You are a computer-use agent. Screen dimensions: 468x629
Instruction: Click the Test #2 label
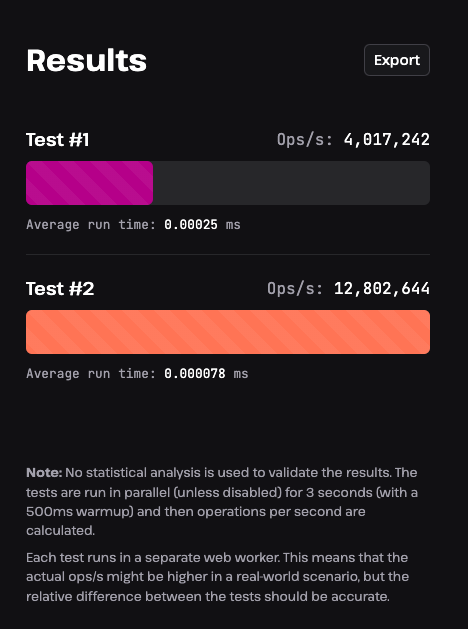tap(60, 289)
